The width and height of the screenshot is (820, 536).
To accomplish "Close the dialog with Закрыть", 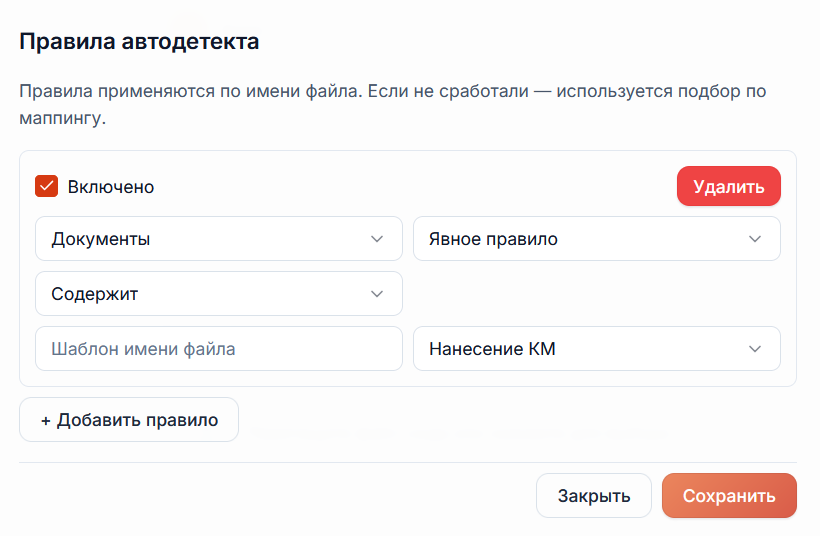I will pyautogui.click(x=594, y=496).
